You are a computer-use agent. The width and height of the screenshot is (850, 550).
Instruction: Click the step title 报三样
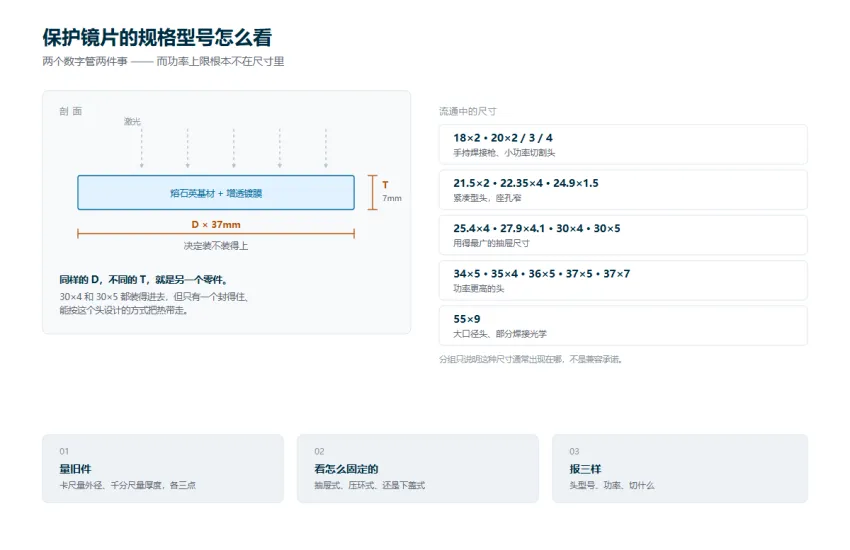coord(585,469)
